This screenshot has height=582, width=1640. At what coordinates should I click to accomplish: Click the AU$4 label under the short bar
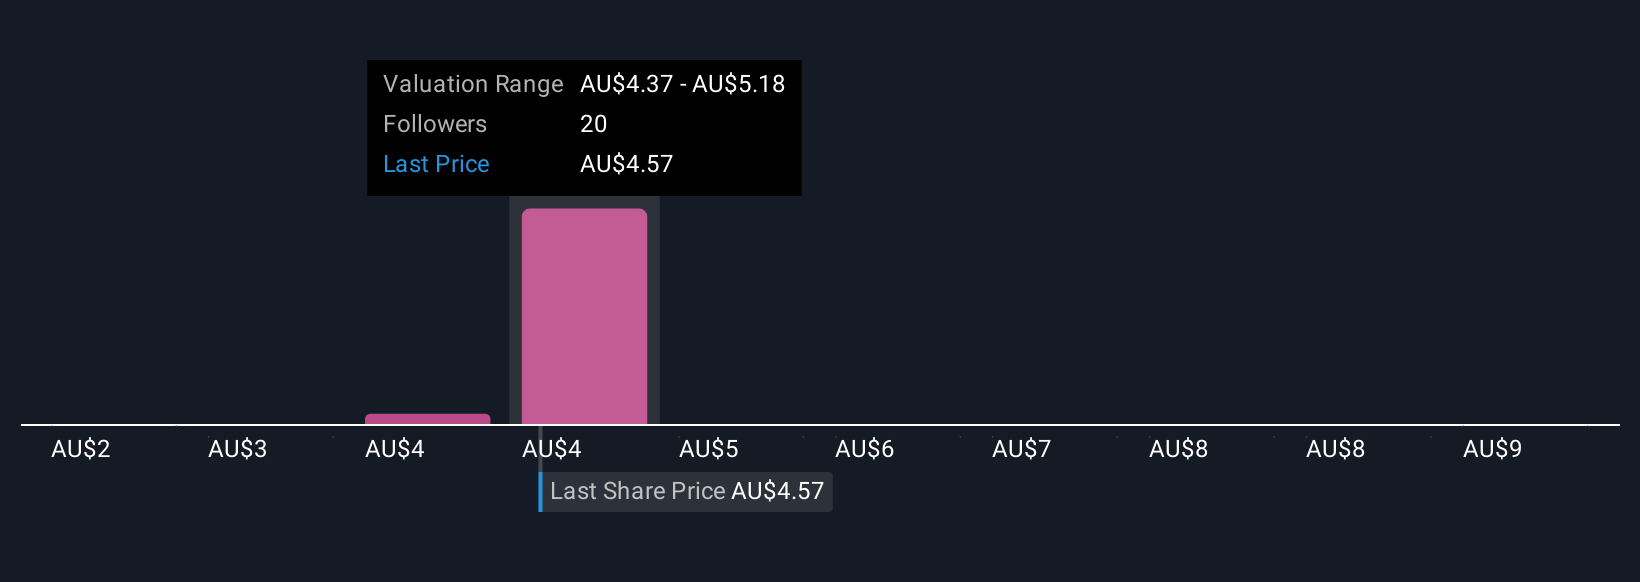(395, 449)
